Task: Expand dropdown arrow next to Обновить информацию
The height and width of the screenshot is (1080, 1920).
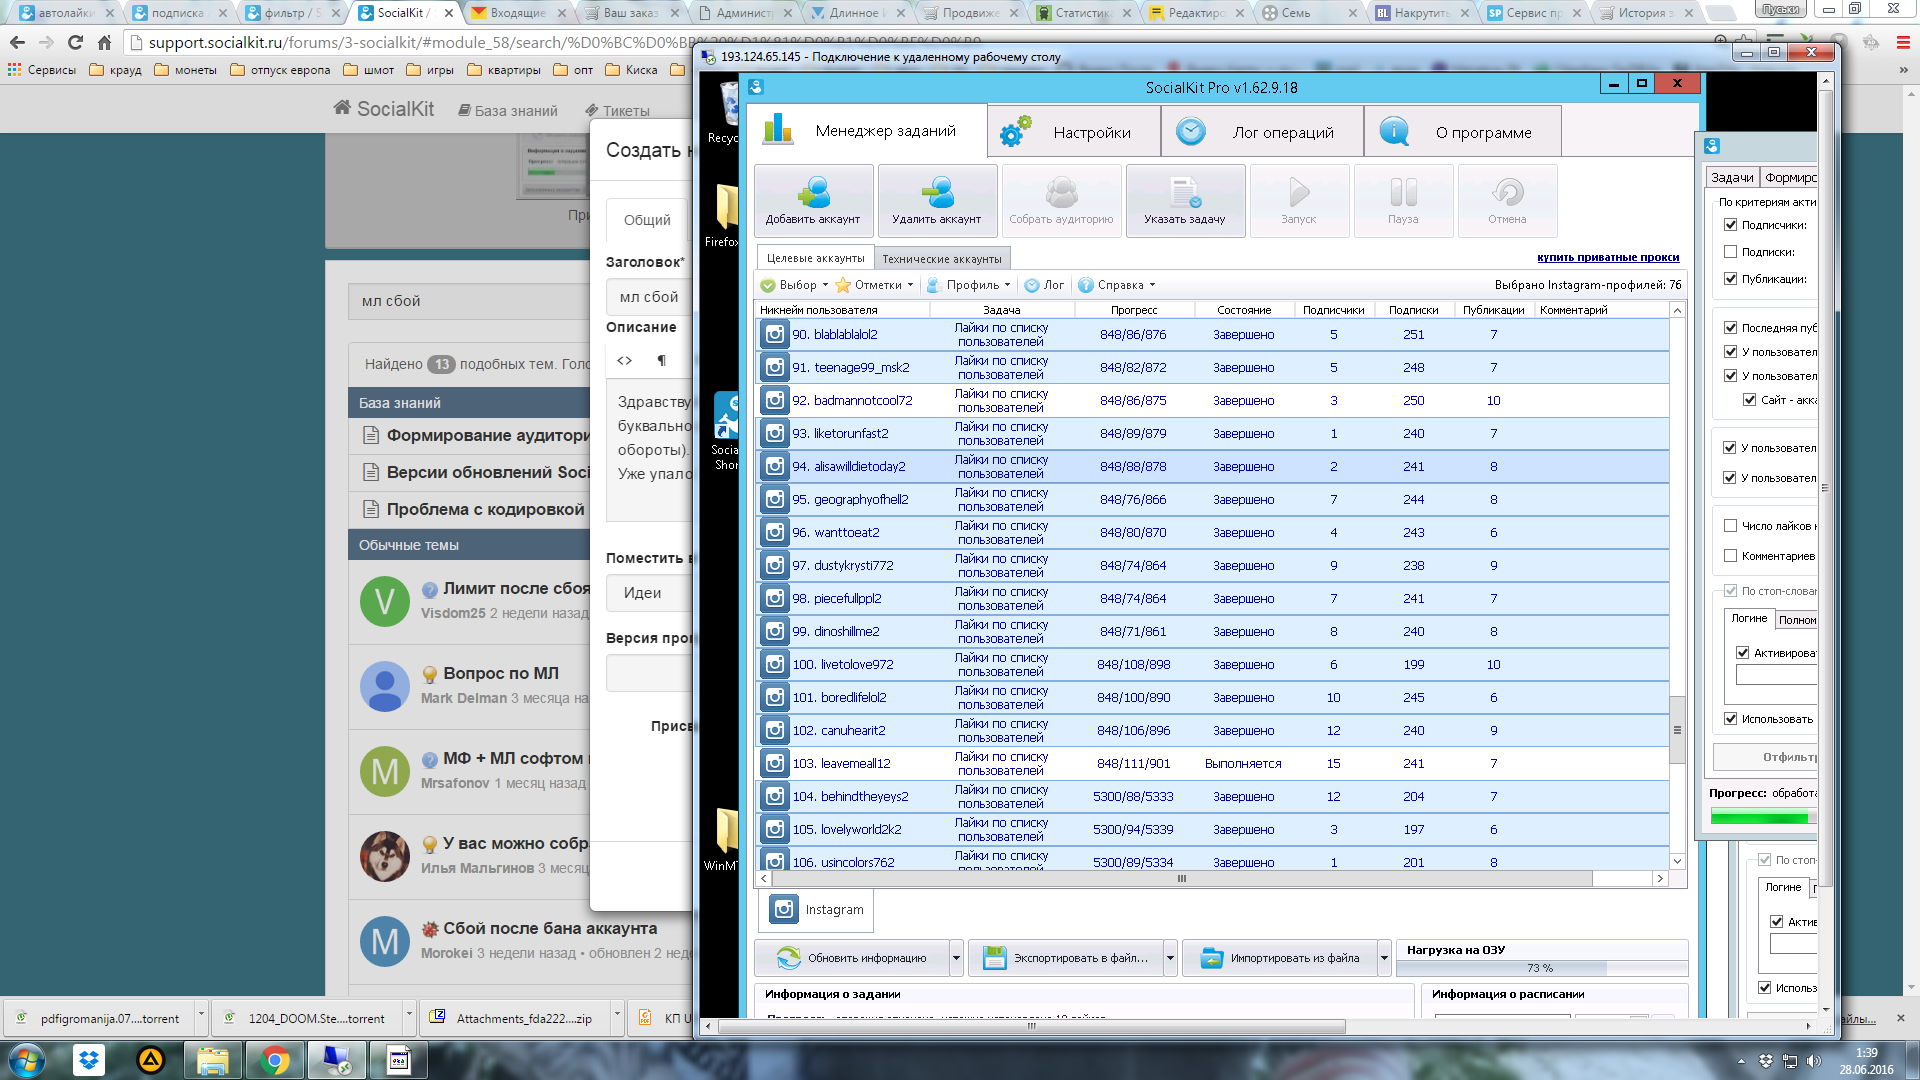Action: tap(956, 958)
